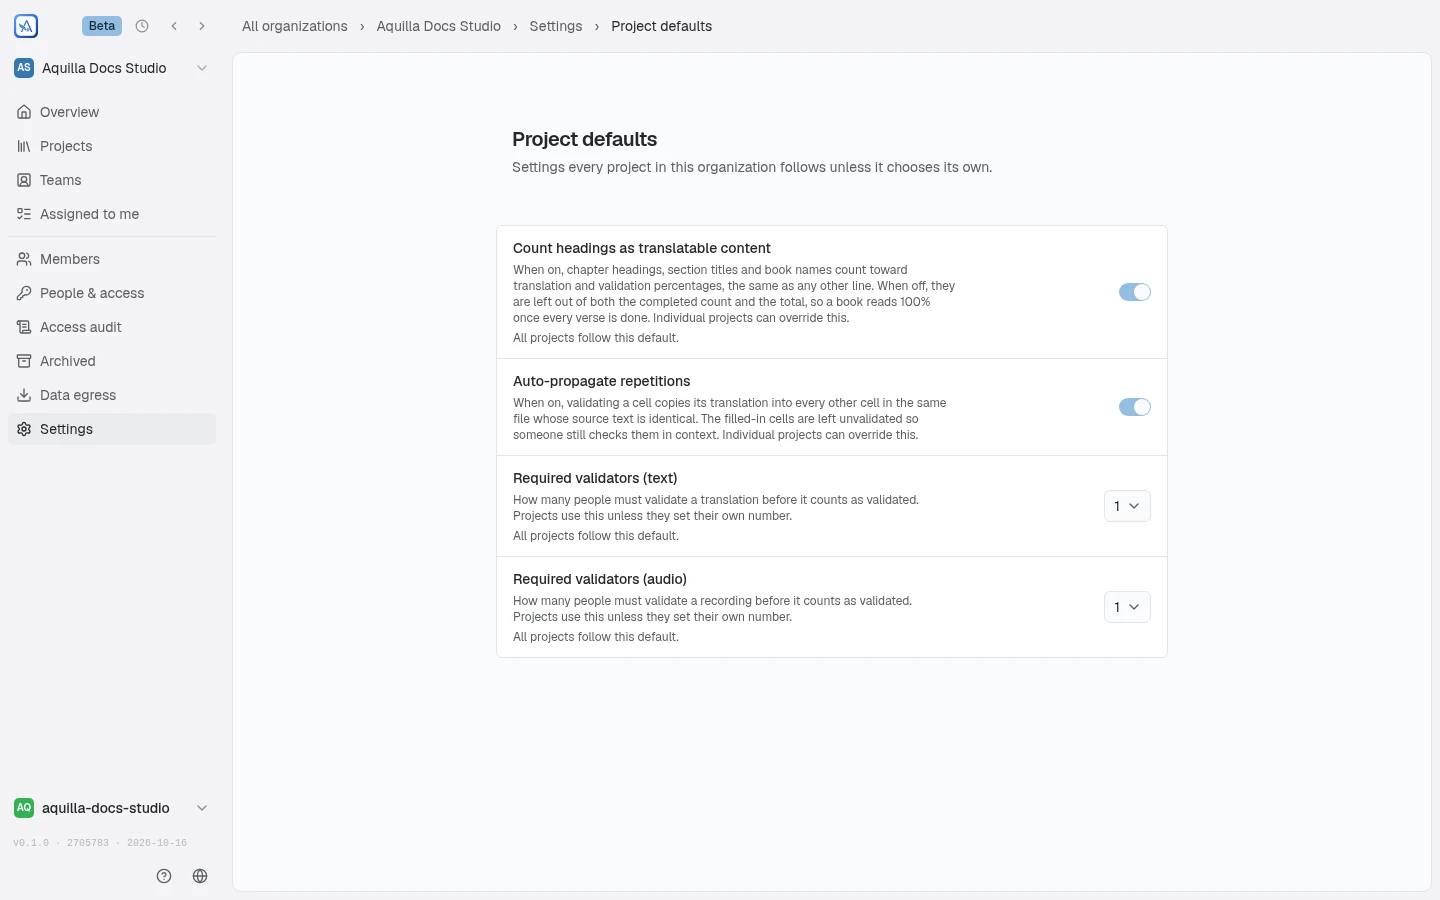Click the Members people icon
Screen dimensions: 1440x900
tap(24, 259)
